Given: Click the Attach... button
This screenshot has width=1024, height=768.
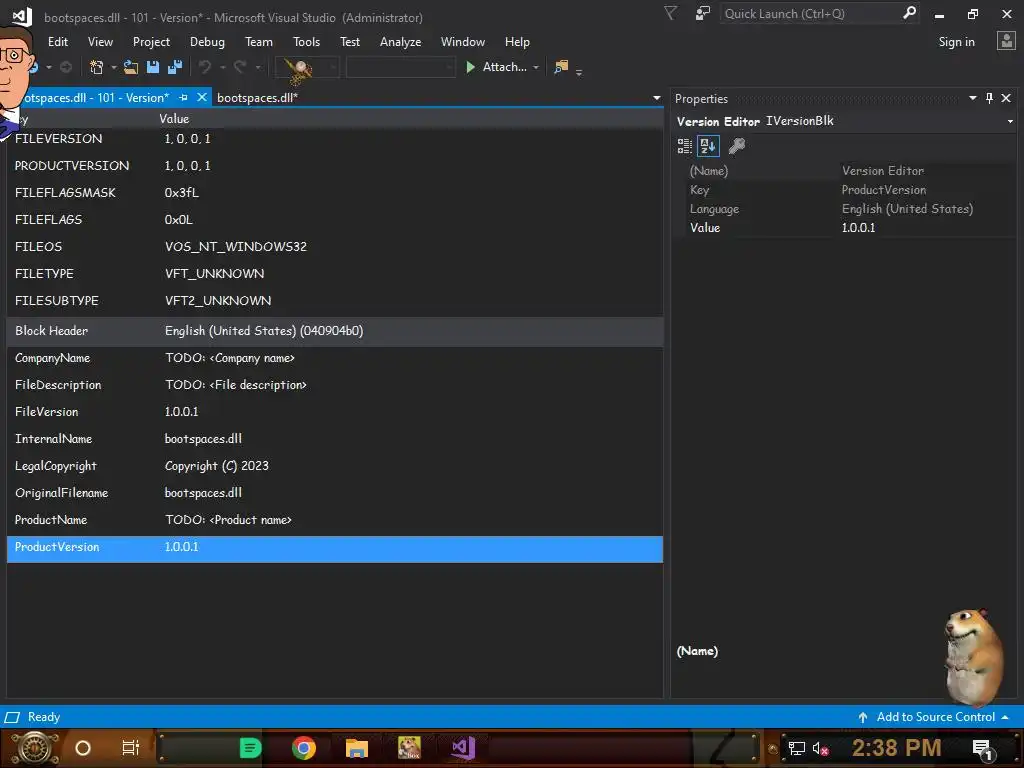Looking at the screenshot, I should pos(497,67).
